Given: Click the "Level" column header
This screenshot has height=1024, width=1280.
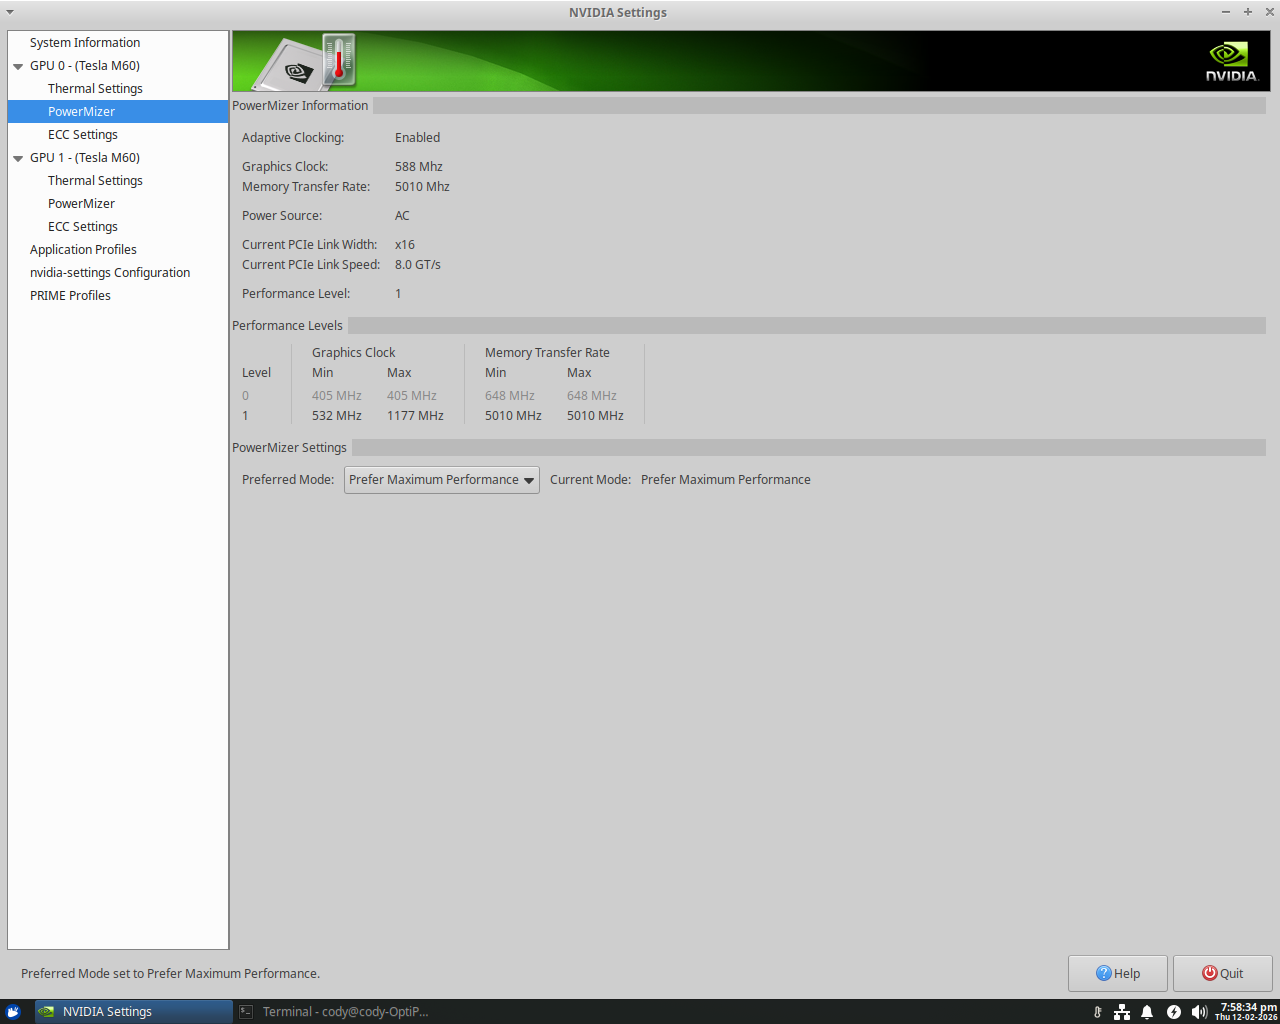Looking at the screenshot, I should click(256, 373).
